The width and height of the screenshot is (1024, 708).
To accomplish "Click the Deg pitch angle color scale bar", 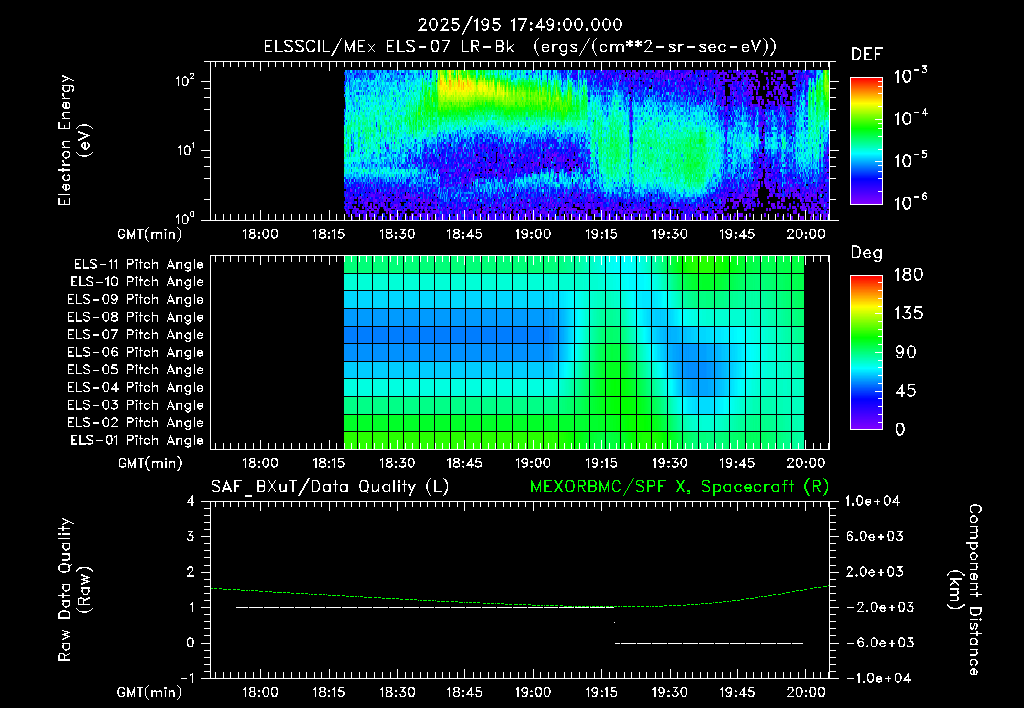I will pyautogui.click(x=866, y=352).
